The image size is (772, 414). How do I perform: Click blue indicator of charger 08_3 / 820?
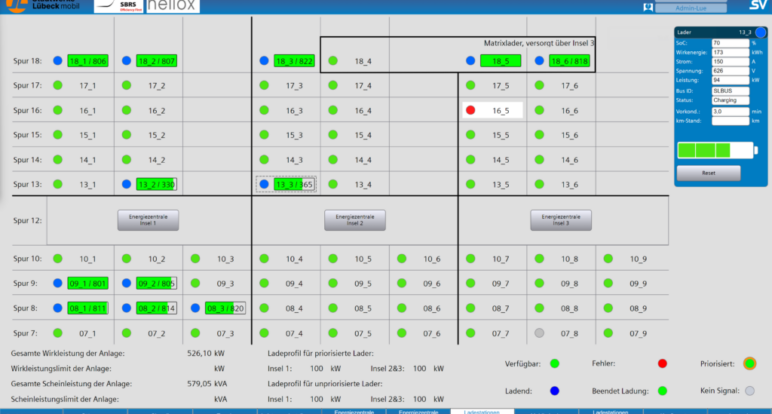click(194, 308)
